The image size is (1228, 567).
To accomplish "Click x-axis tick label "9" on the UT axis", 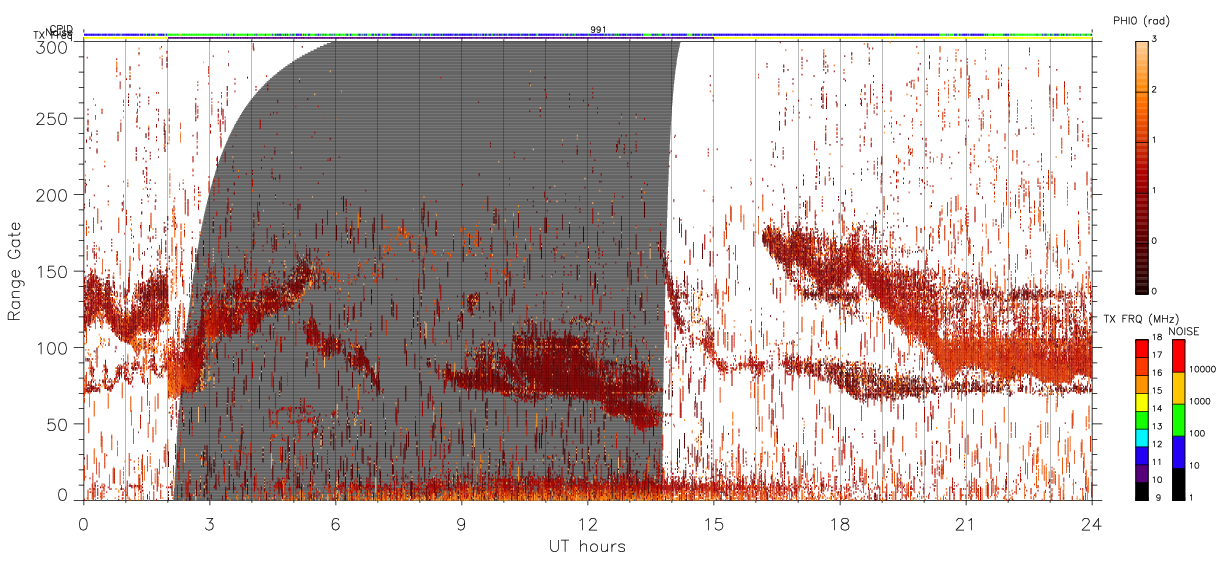I will coord(461,524).
